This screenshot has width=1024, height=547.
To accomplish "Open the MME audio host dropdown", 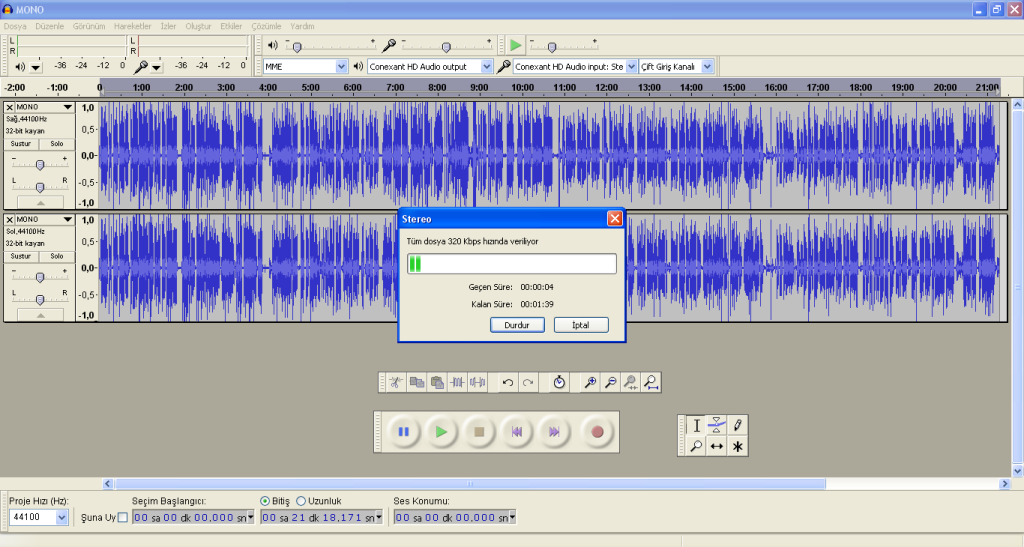I will click(x=341, y=67).
